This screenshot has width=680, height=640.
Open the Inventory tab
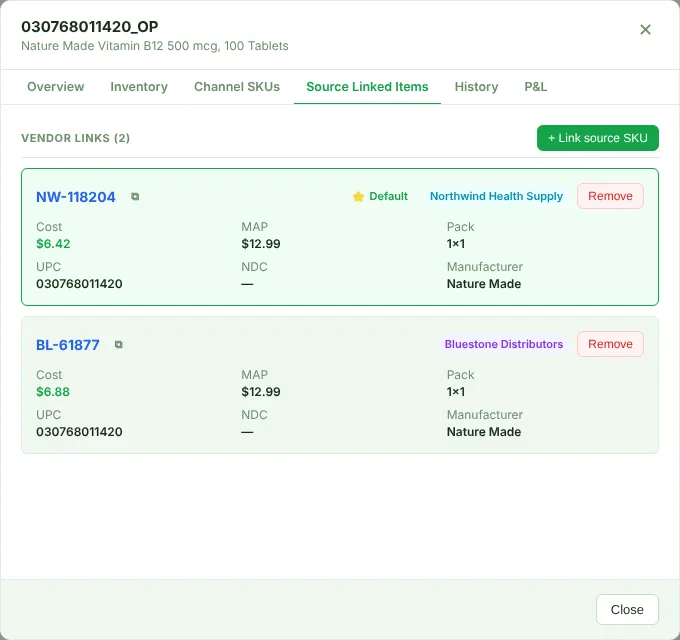pos(139,87)
